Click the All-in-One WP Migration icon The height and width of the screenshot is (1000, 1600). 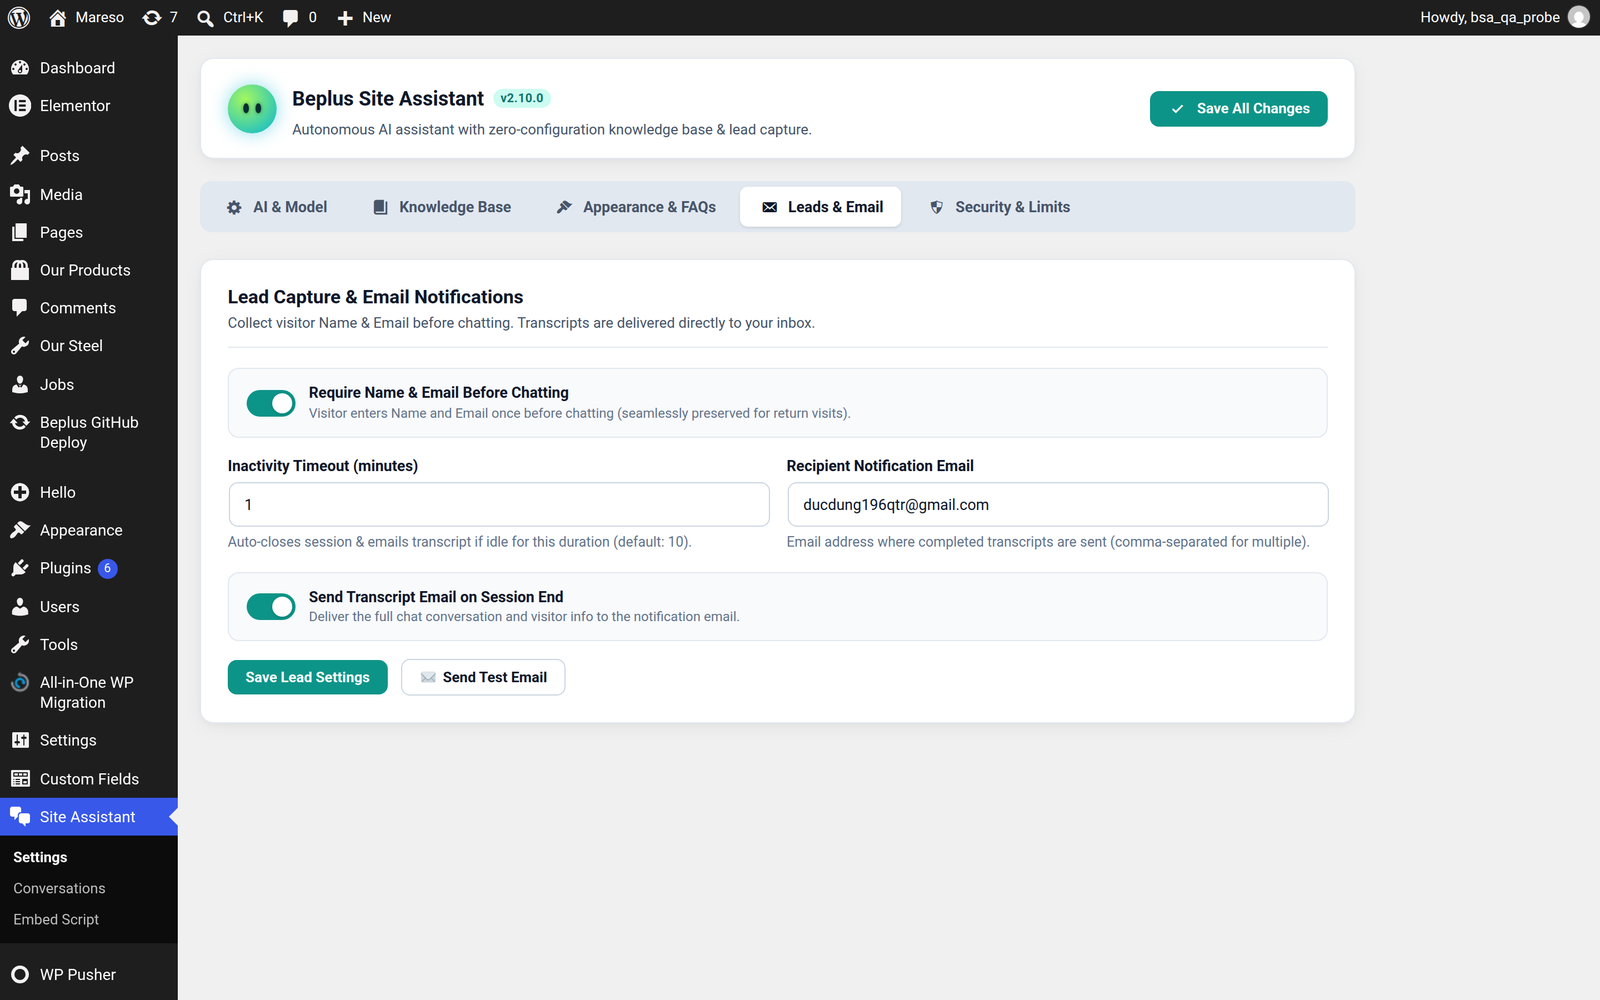[x=20, y=683]
